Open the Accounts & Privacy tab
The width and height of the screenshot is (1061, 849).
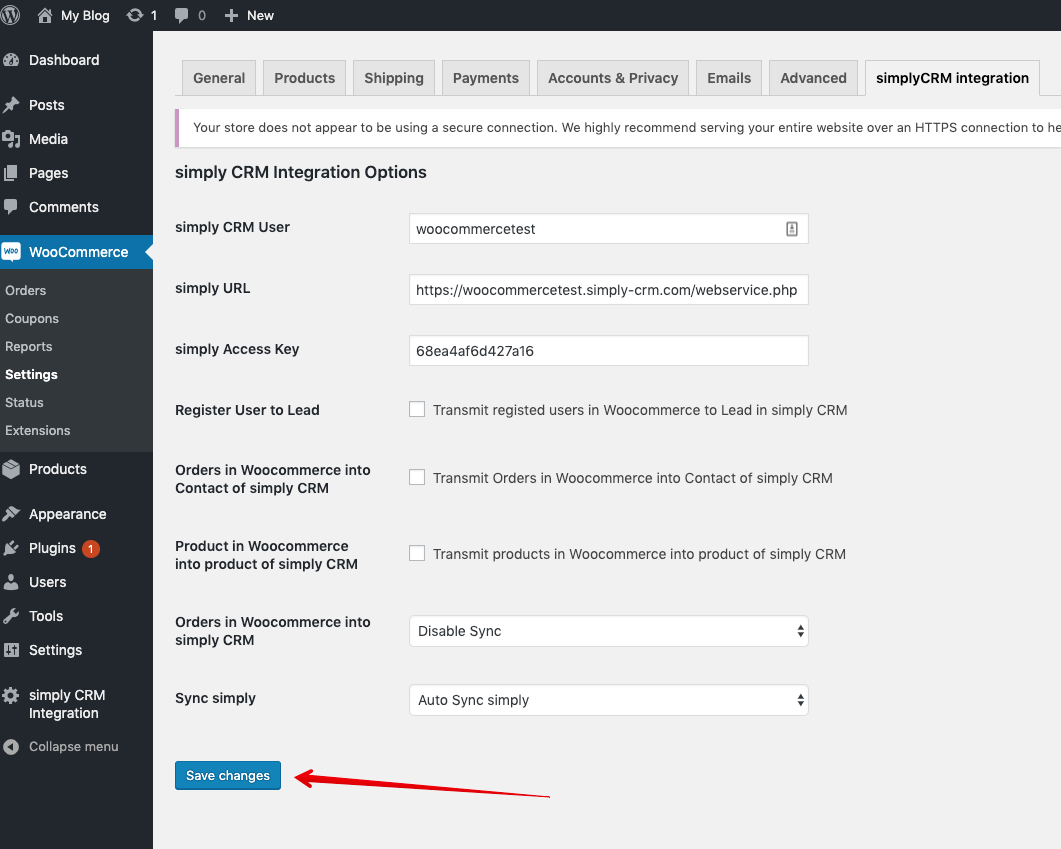(x=612, y=78)
